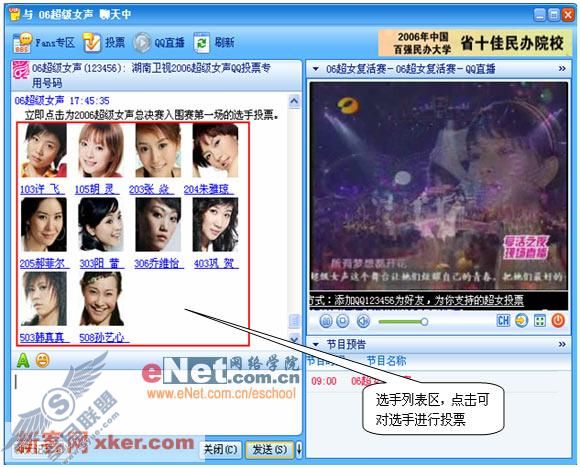The height and width of the screenshot is (467, 580).
Task: Collapse the 节目预告 section triangle
Action: pos(316,345)
